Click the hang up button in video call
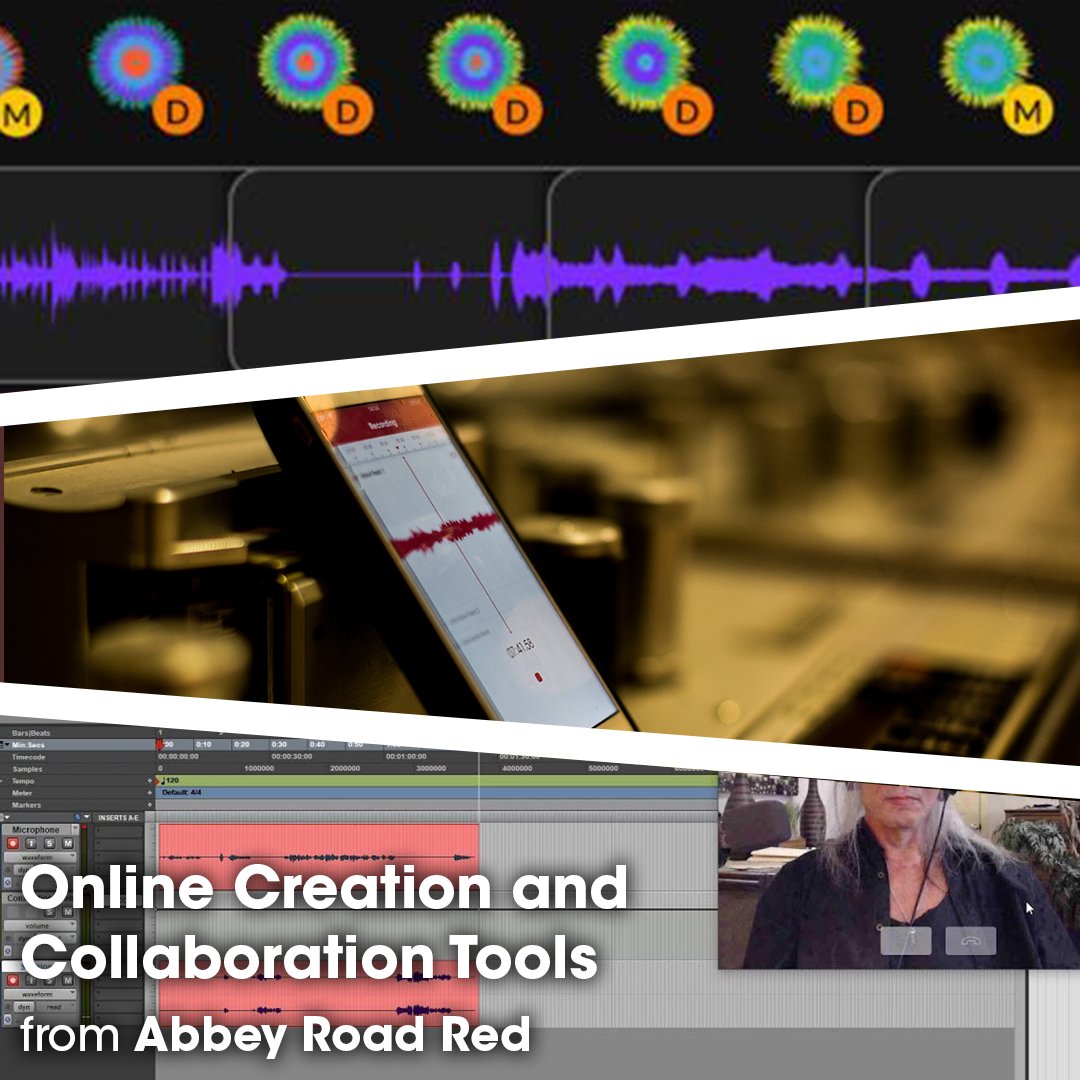Screen dimensions: 1080x1080 [970, 941]
